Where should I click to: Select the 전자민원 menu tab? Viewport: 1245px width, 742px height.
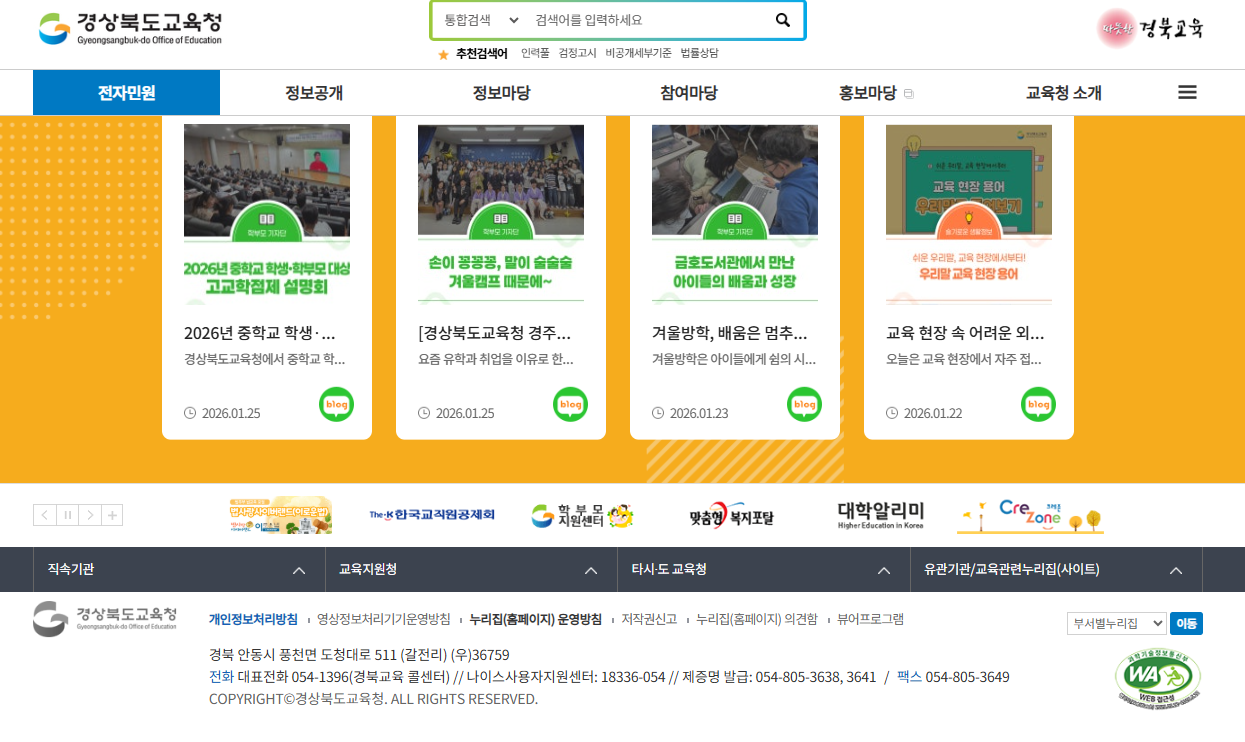click(126, 93)
